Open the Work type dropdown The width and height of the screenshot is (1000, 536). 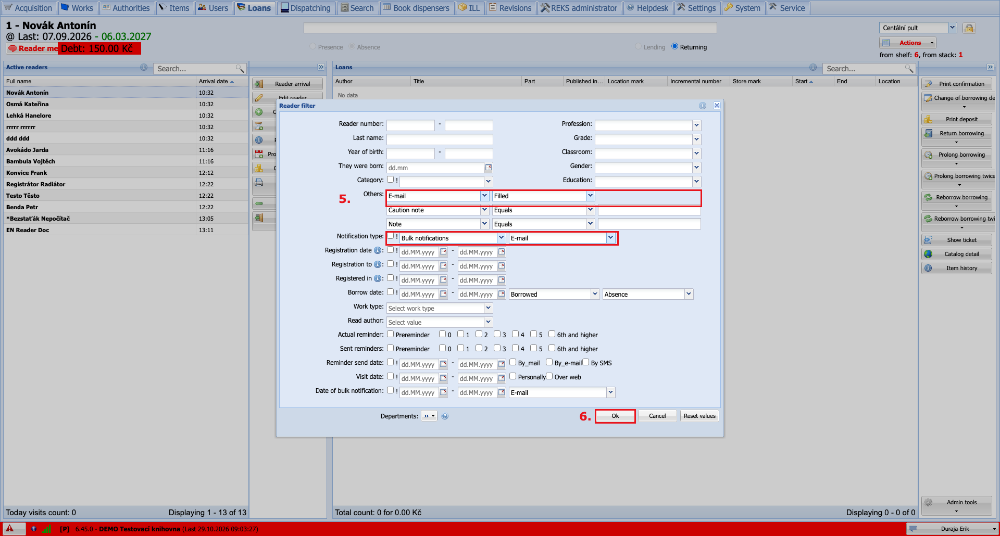488,308
